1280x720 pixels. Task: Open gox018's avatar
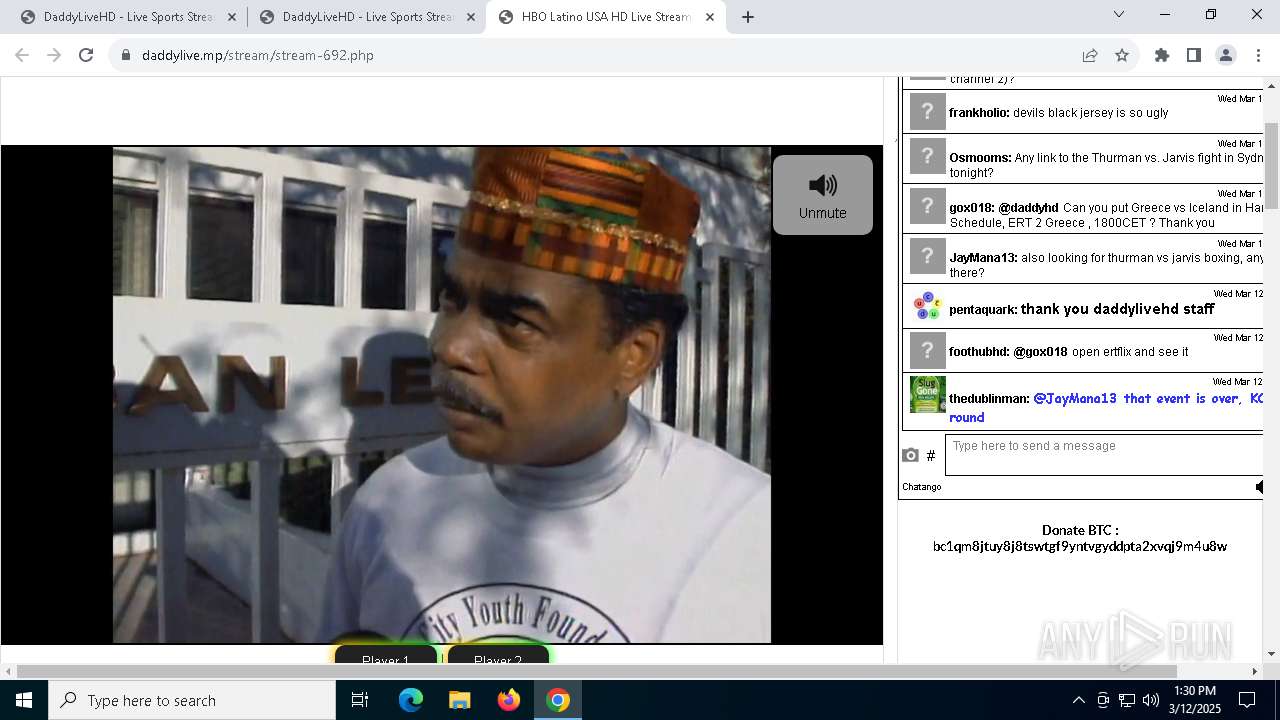[x=928, y=206]
